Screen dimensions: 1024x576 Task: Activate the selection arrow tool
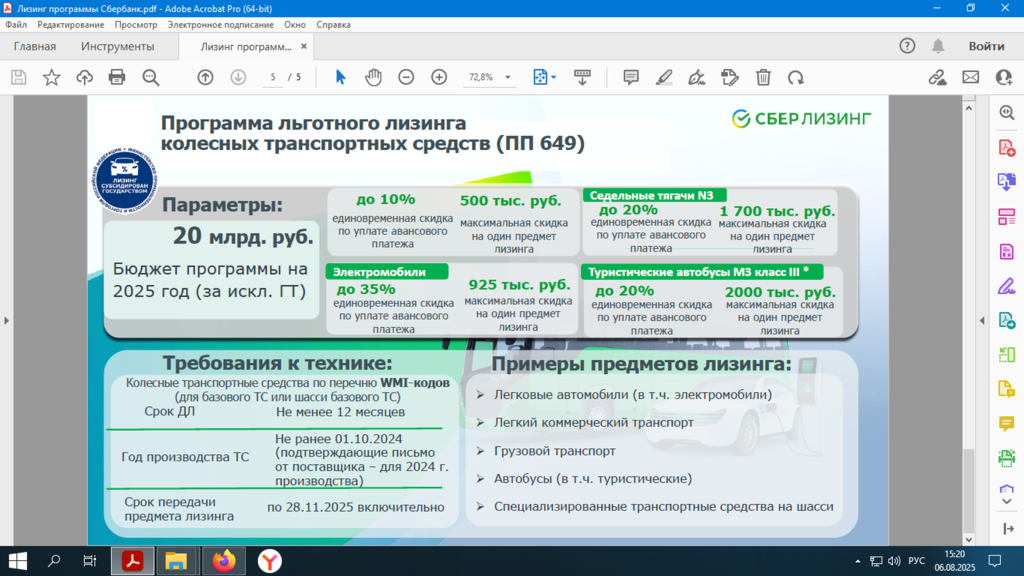click(340, 77)
